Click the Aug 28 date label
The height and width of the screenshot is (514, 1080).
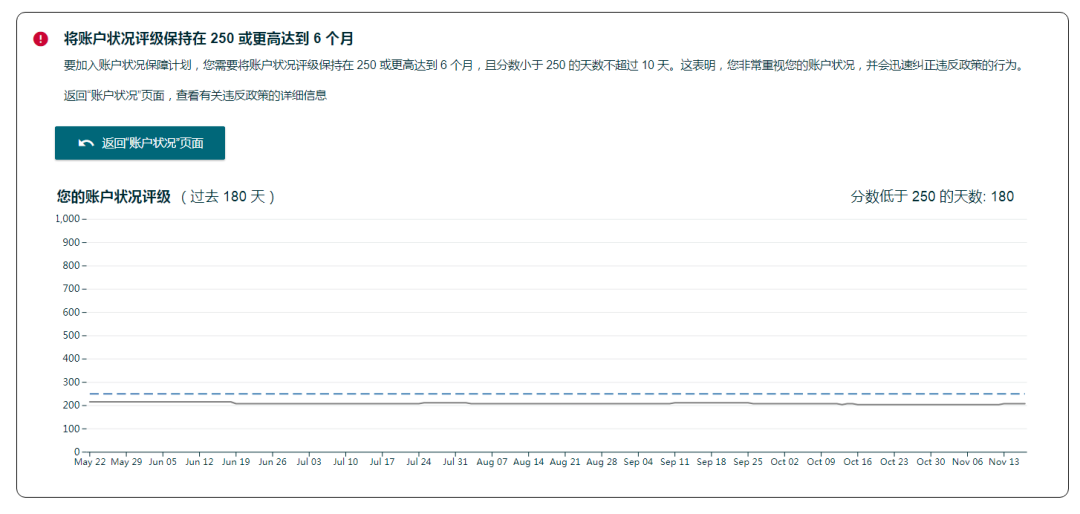point(601,462)
